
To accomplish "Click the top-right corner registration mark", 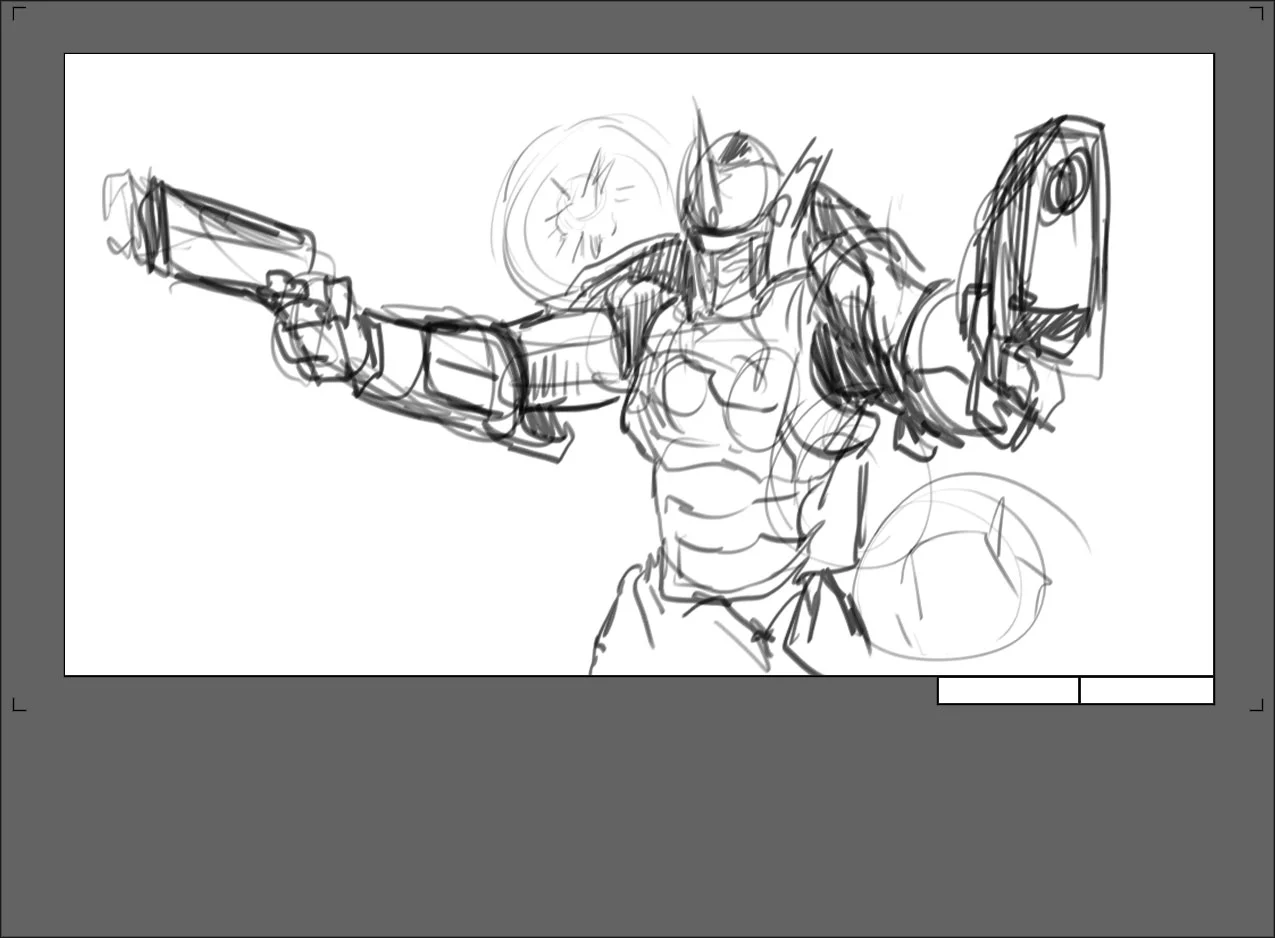I will (x=1258, y=13).
